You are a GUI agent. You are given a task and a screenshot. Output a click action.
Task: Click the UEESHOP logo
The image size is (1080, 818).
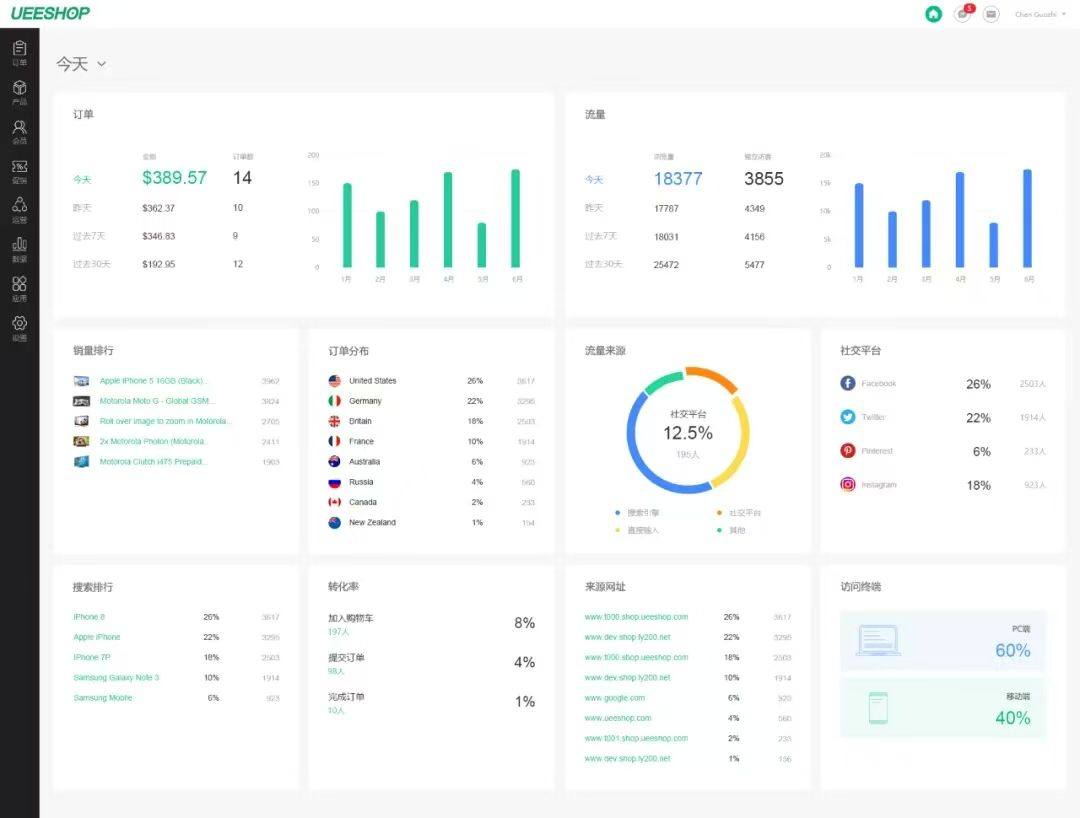(x=50, y=13)
